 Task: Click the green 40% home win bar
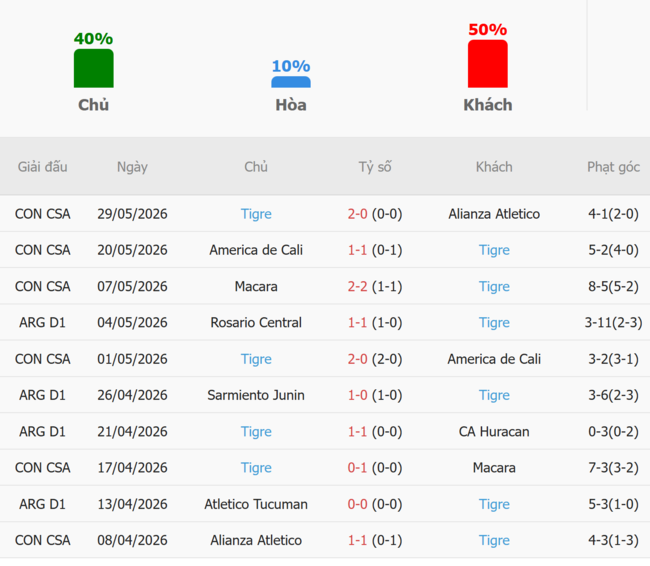tap(94, 68)
